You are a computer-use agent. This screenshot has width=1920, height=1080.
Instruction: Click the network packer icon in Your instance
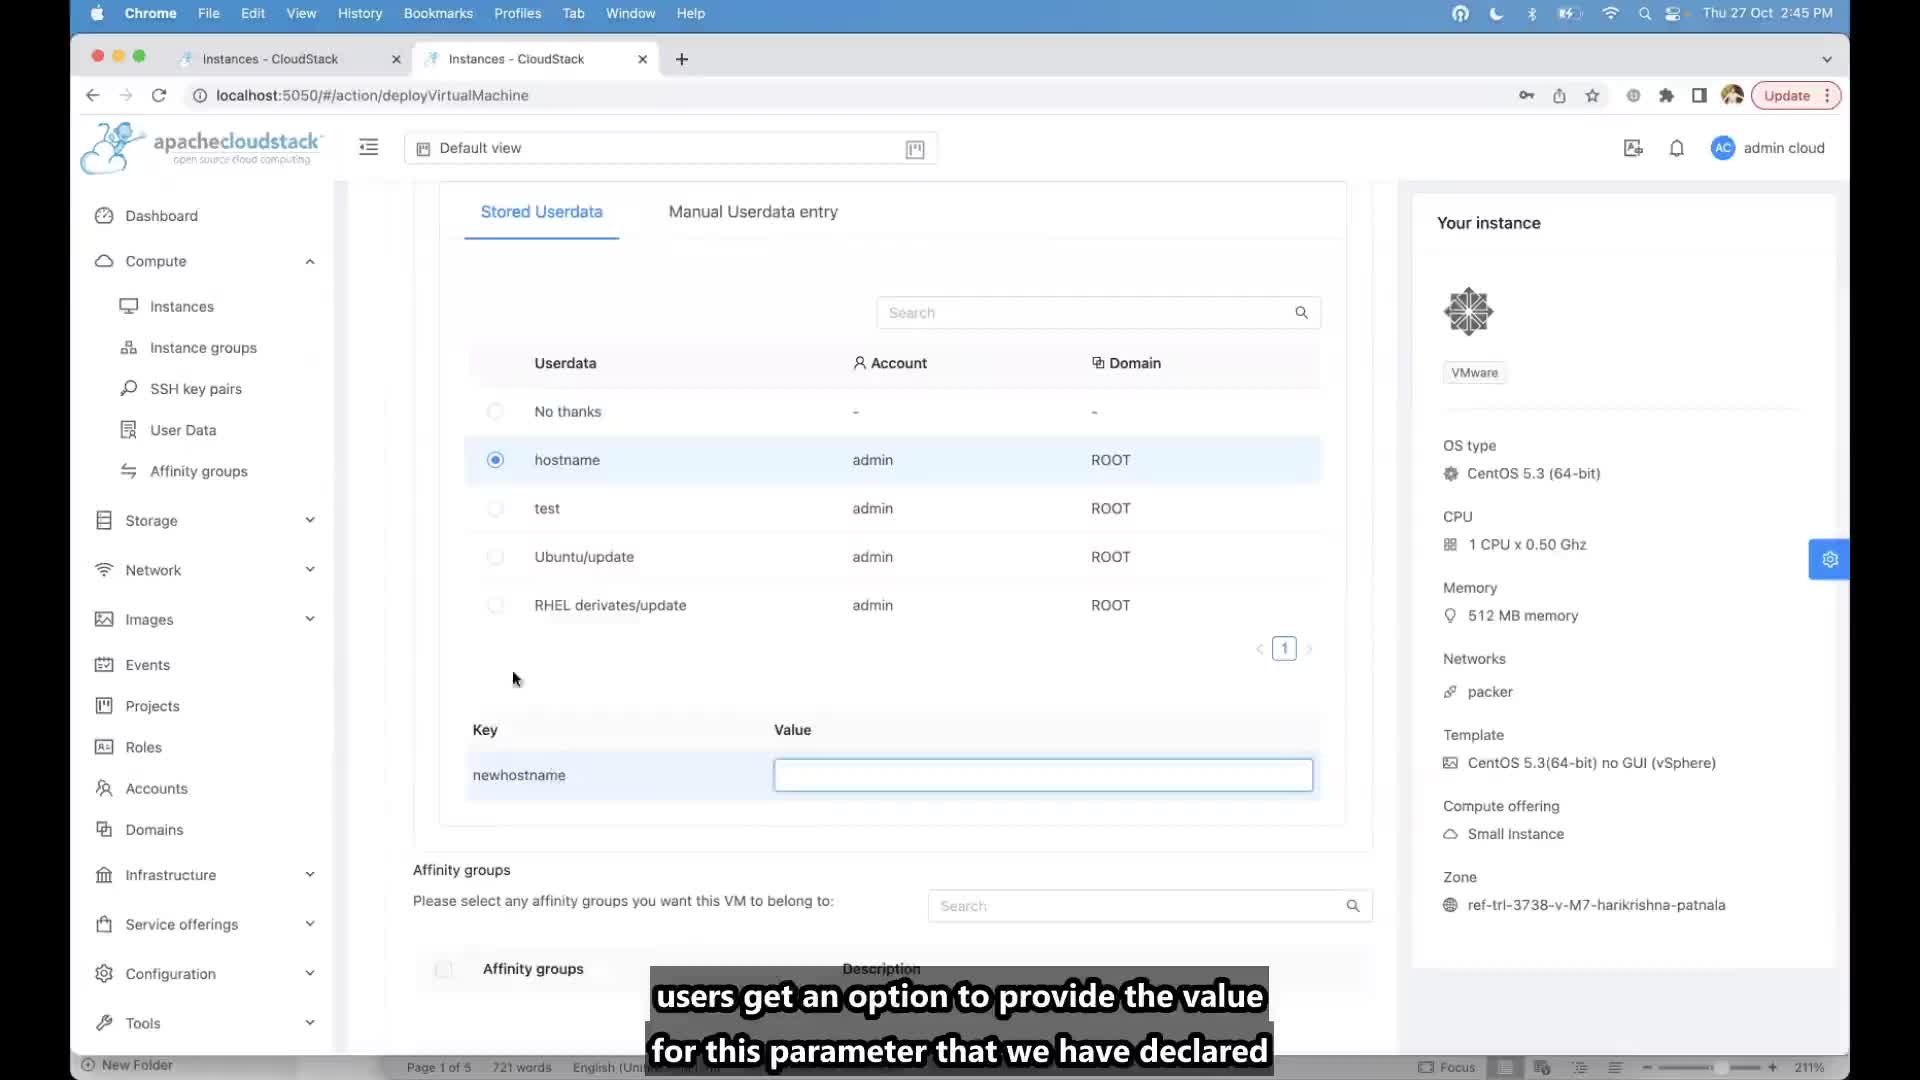click(1451, 691)
